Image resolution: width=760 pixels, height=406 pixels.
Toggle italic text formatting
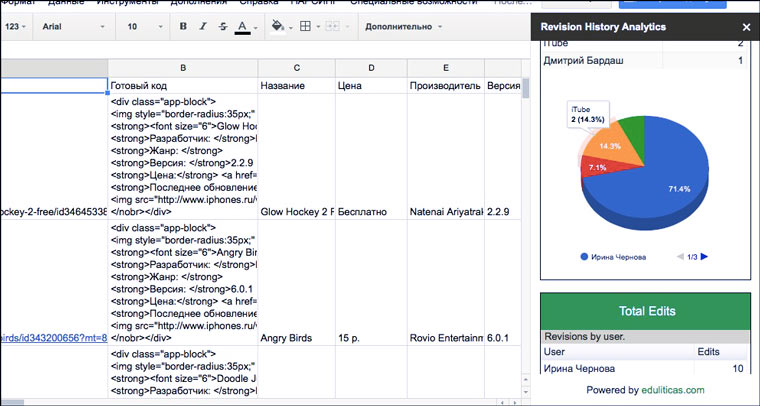[203, 26]
